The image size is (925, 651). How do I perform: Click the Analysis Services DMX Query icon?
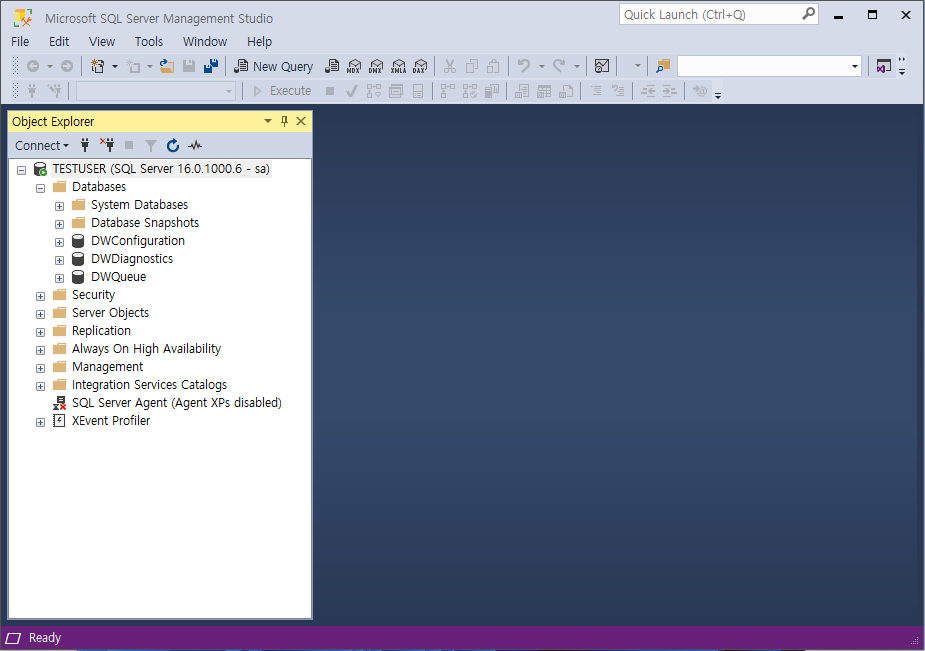(376, 67)
